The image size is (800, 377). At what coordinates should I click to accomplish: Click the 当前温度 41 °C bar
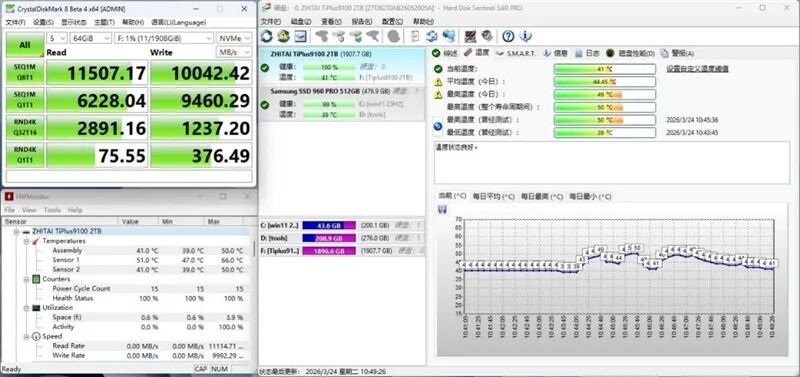[605, 69]
